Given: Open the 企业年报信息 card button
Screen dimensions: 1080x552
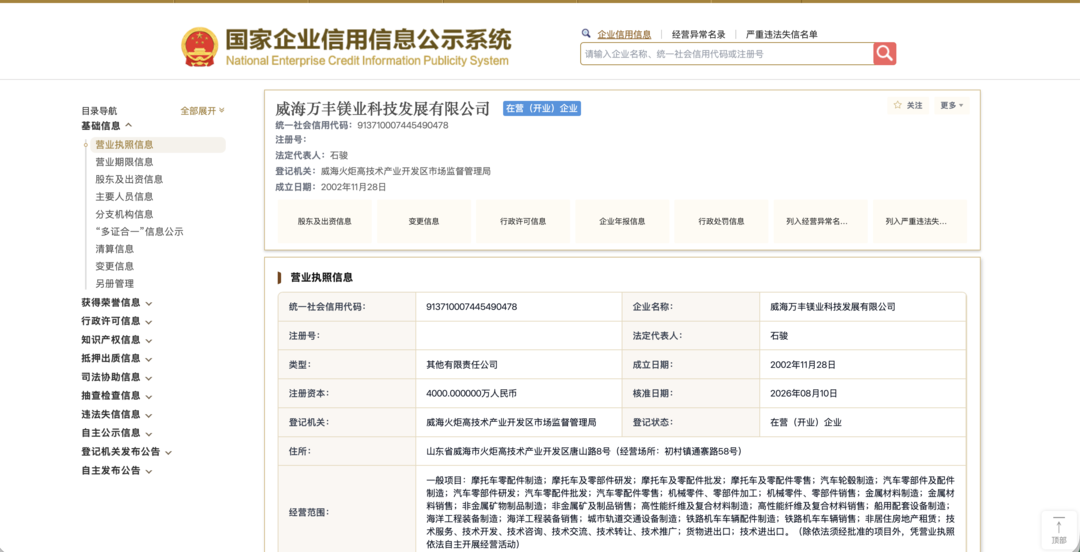Looking at the screenshot, I should [622, 222].
